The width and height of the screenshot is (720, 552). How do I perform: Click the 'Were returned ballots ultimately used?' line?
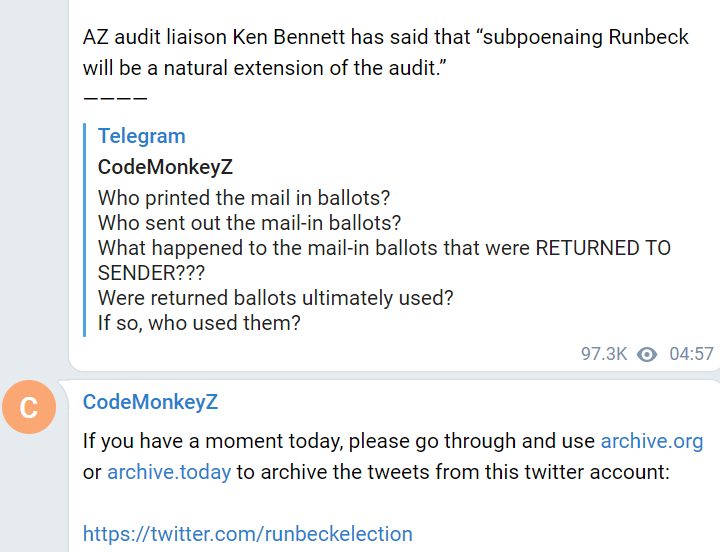[x=276, y=298]
